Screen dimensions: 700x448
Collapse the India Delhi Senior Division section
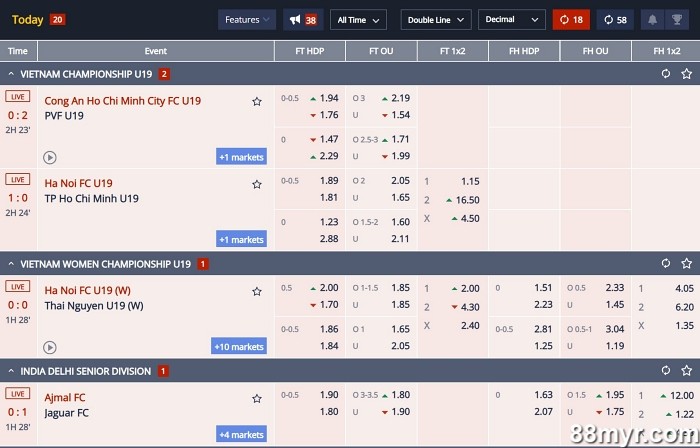coord(11,371)
